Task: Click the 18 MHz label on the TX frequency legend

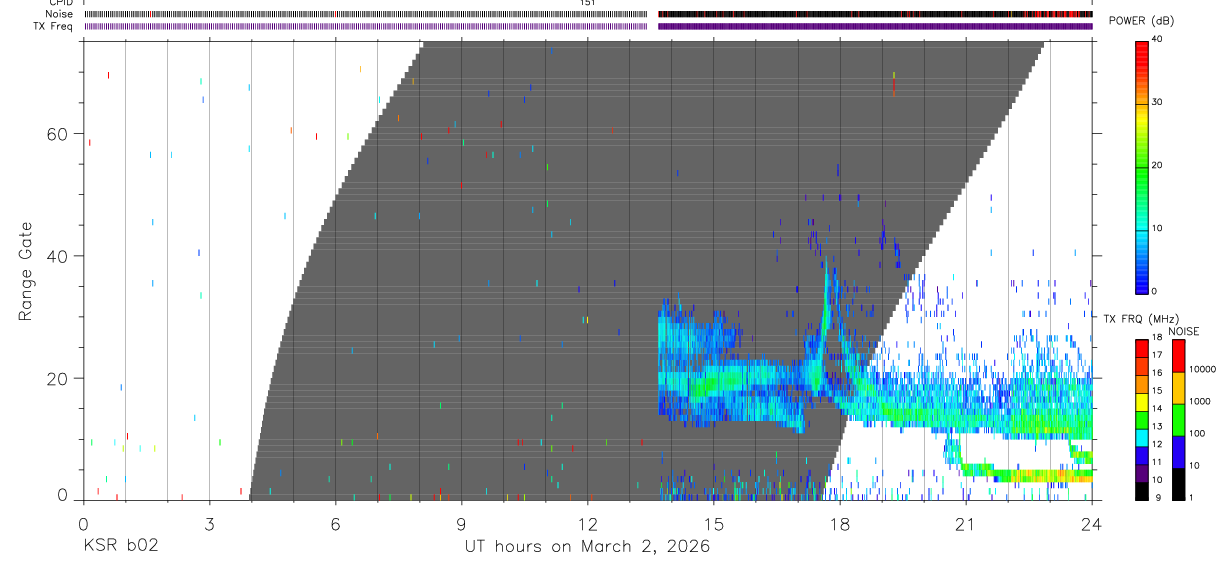Action: [1156, 337]
